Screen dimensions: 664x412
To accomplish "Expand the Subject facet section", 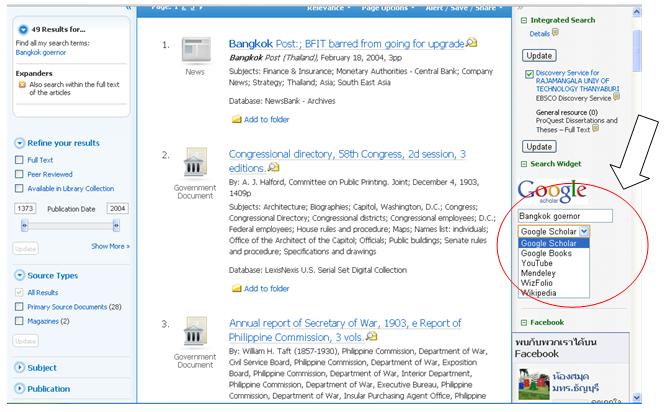I will (x=20, y=368).
